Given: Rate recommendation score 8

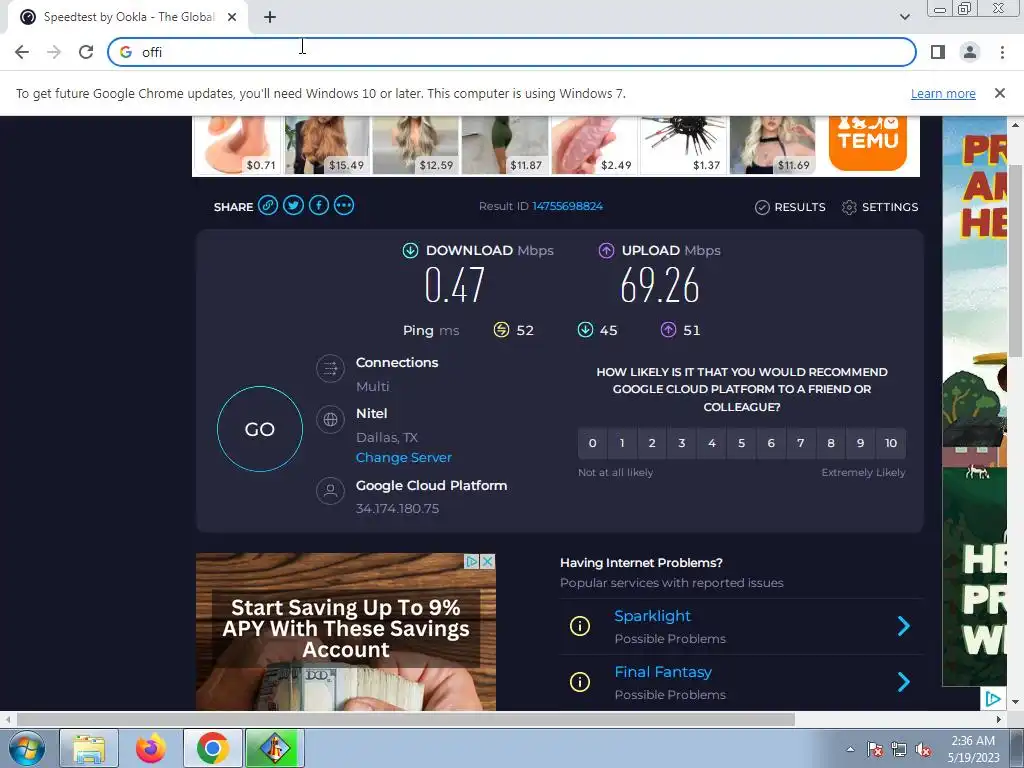Looking at the screenshot, I should 831,443.
